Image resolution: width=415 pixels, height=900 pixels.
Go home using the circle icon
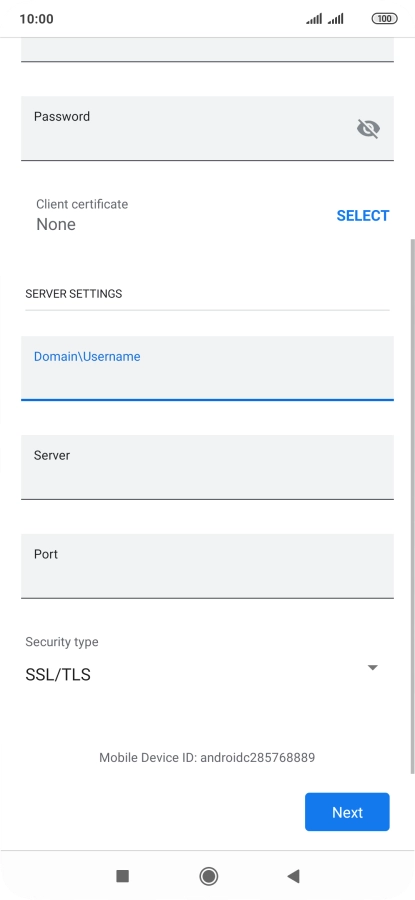point(208,876)
